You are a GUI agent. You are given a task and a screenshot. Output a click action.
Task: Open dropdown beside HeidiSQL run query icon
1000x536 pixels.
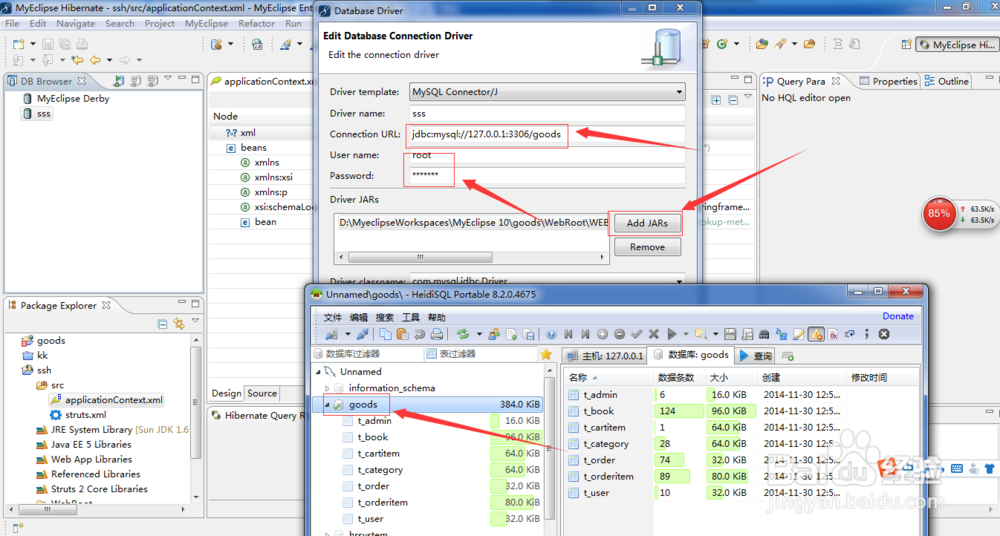click(686, 334)
